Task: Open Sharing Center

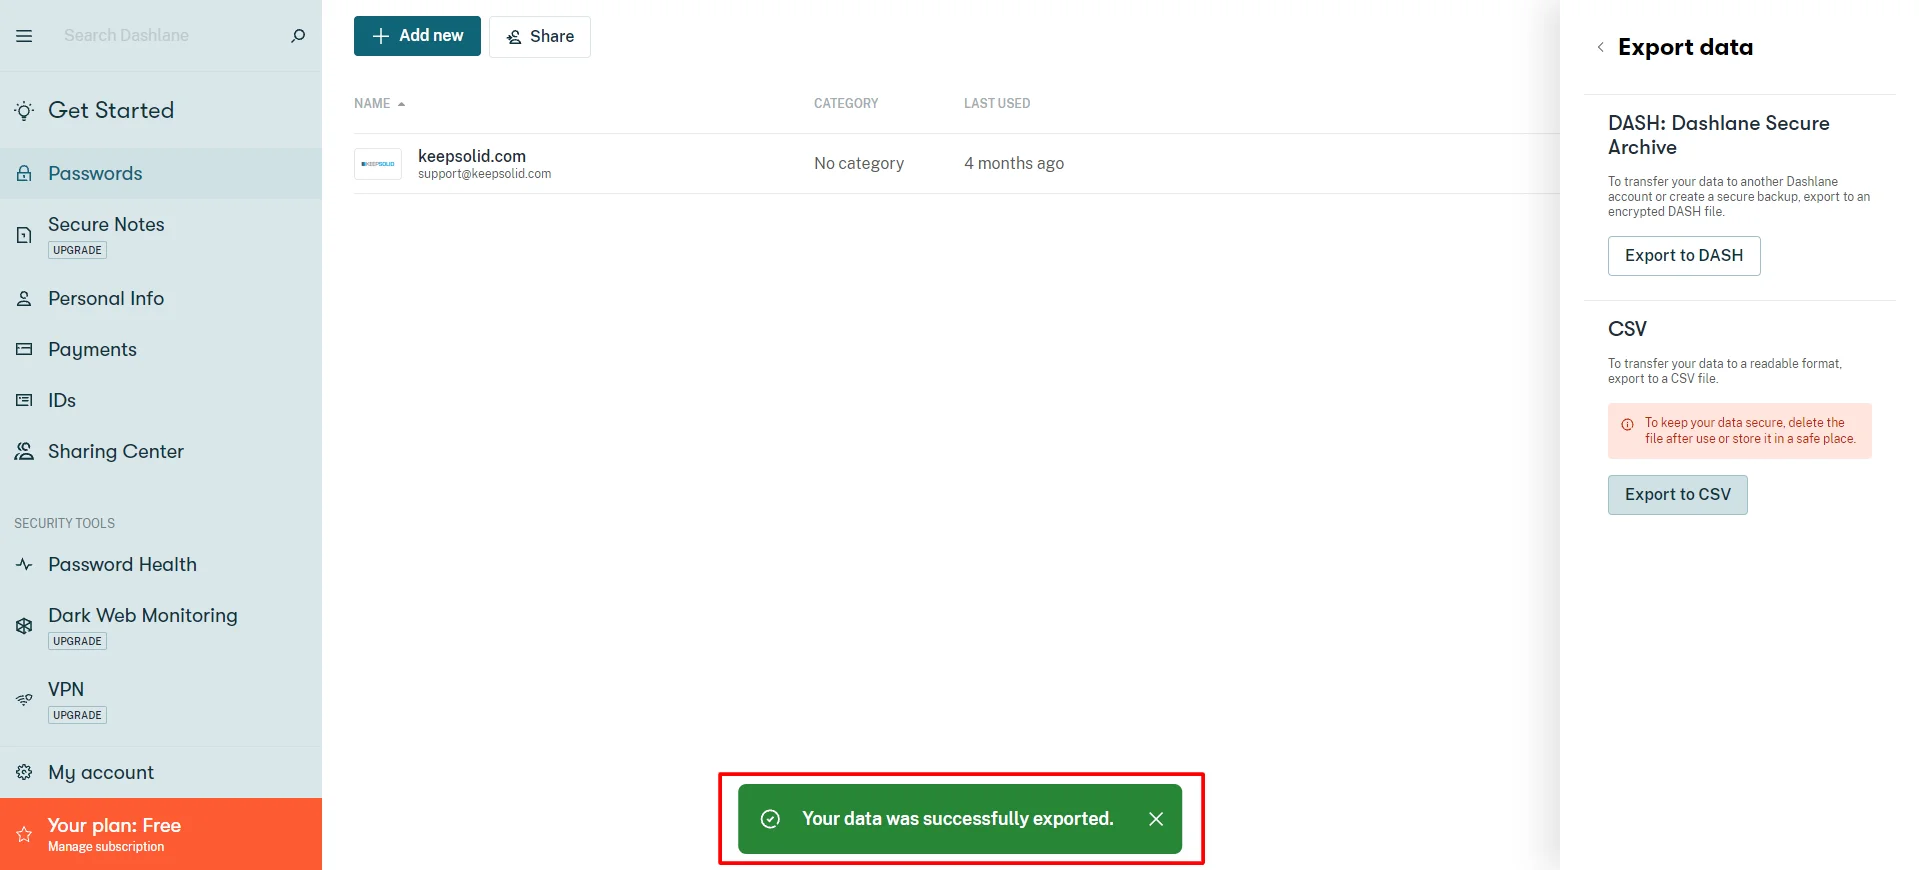Action: coord(115,451)
